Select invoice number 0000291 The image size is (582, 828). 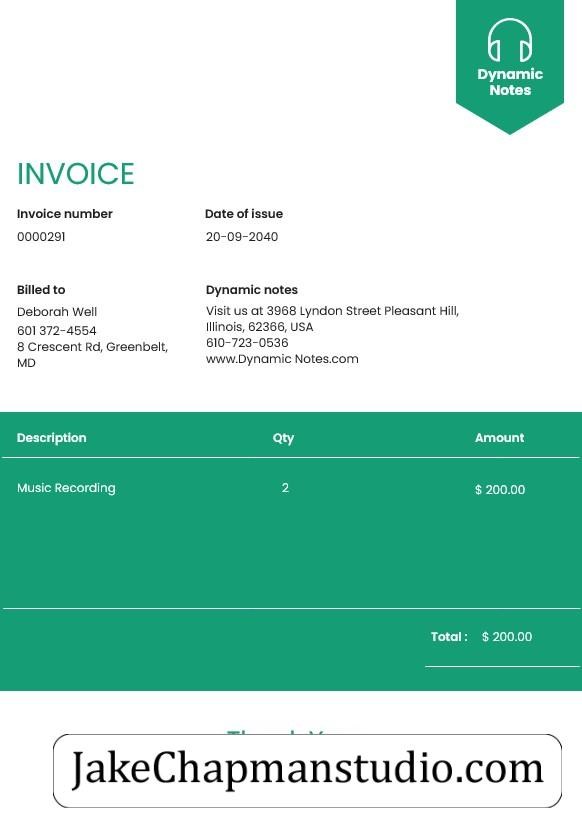tap(41, 237)
